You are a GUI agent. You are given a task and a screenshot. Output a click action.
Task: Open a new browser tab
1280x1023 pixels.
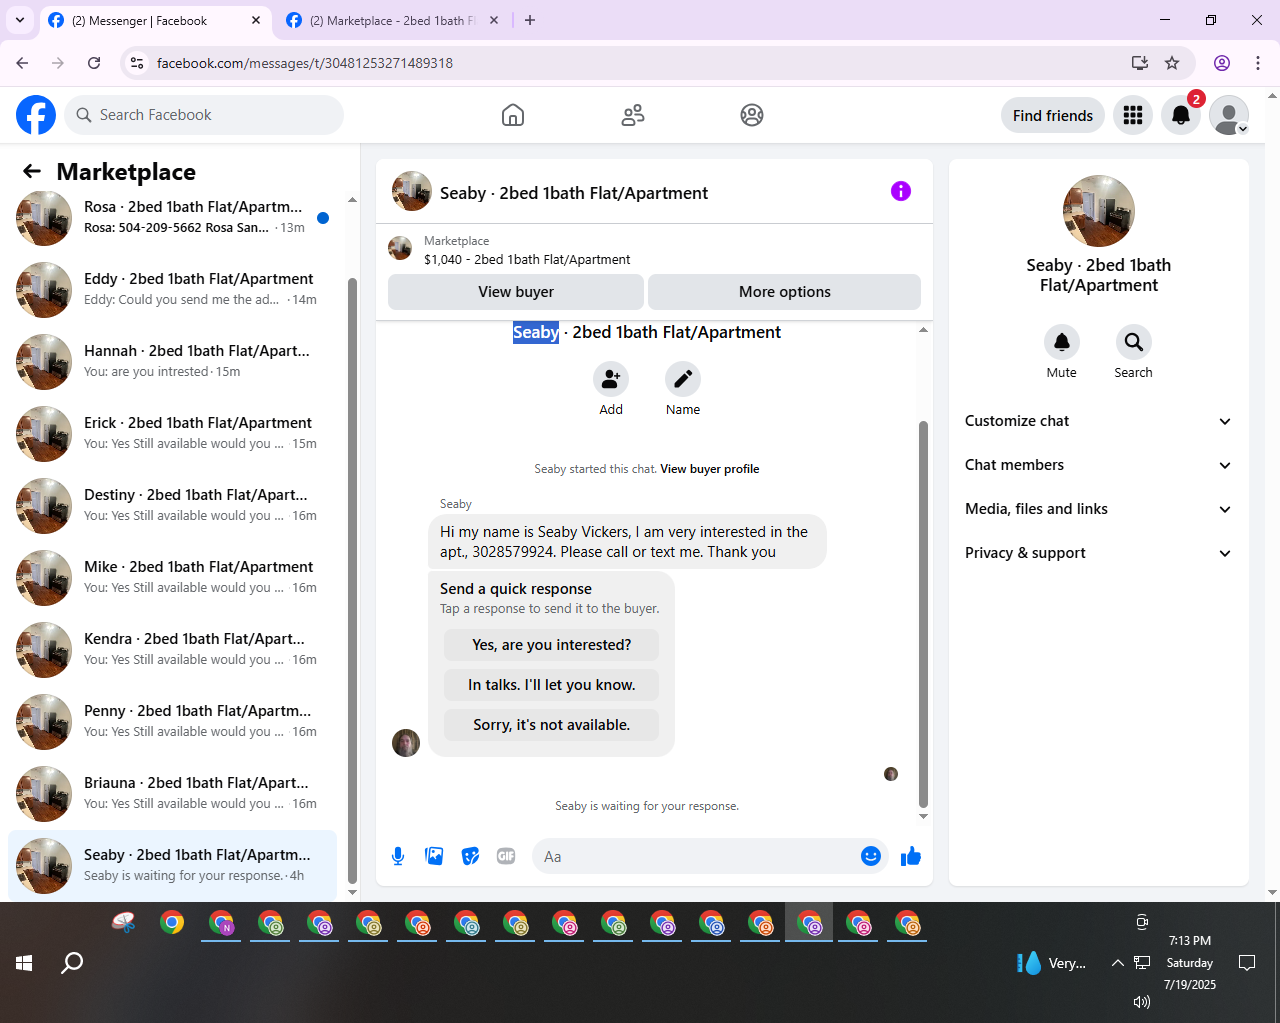530,20
